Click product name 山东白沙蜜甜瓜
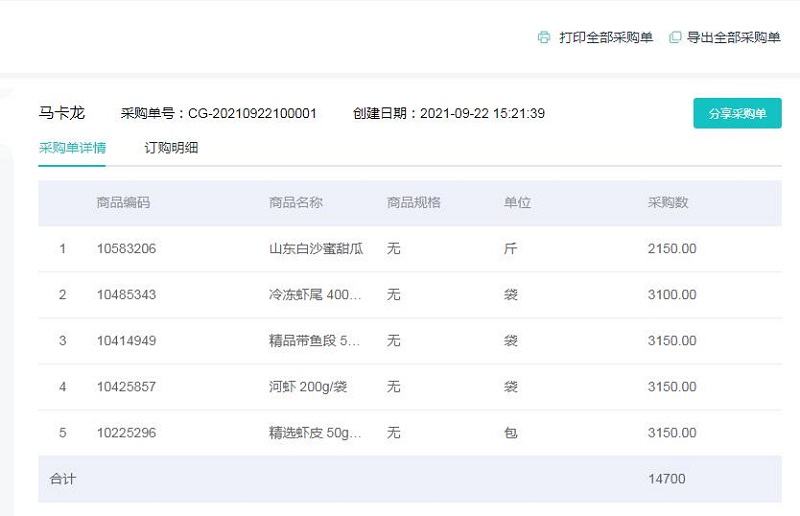800x516 pixels. point(316,249)
